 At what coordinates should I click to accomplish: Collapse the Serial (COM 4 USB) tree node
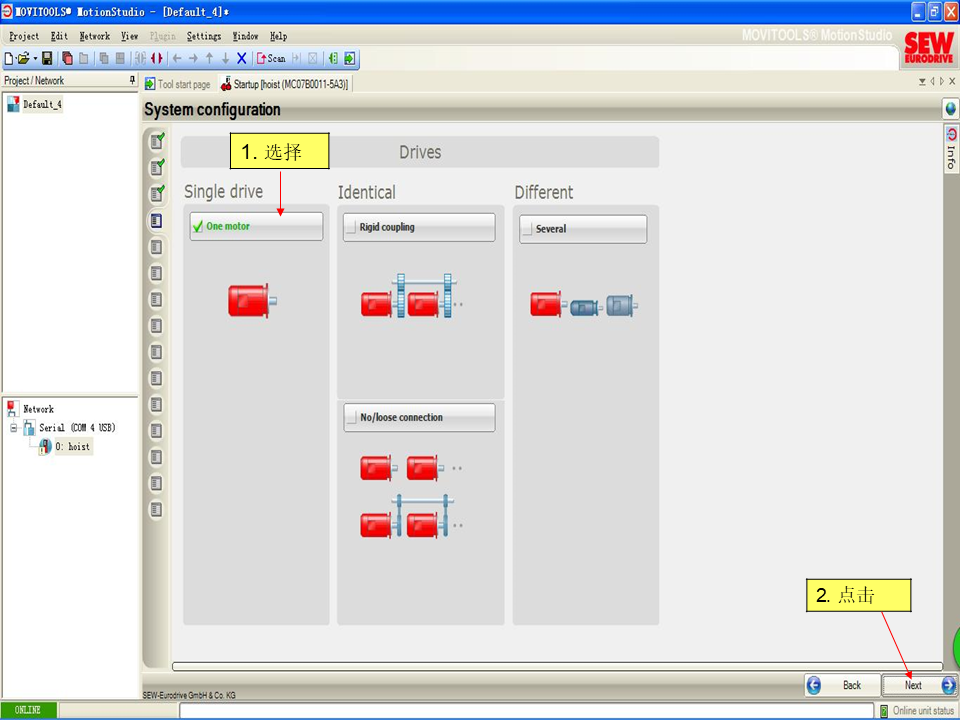(x=14, y=428)
